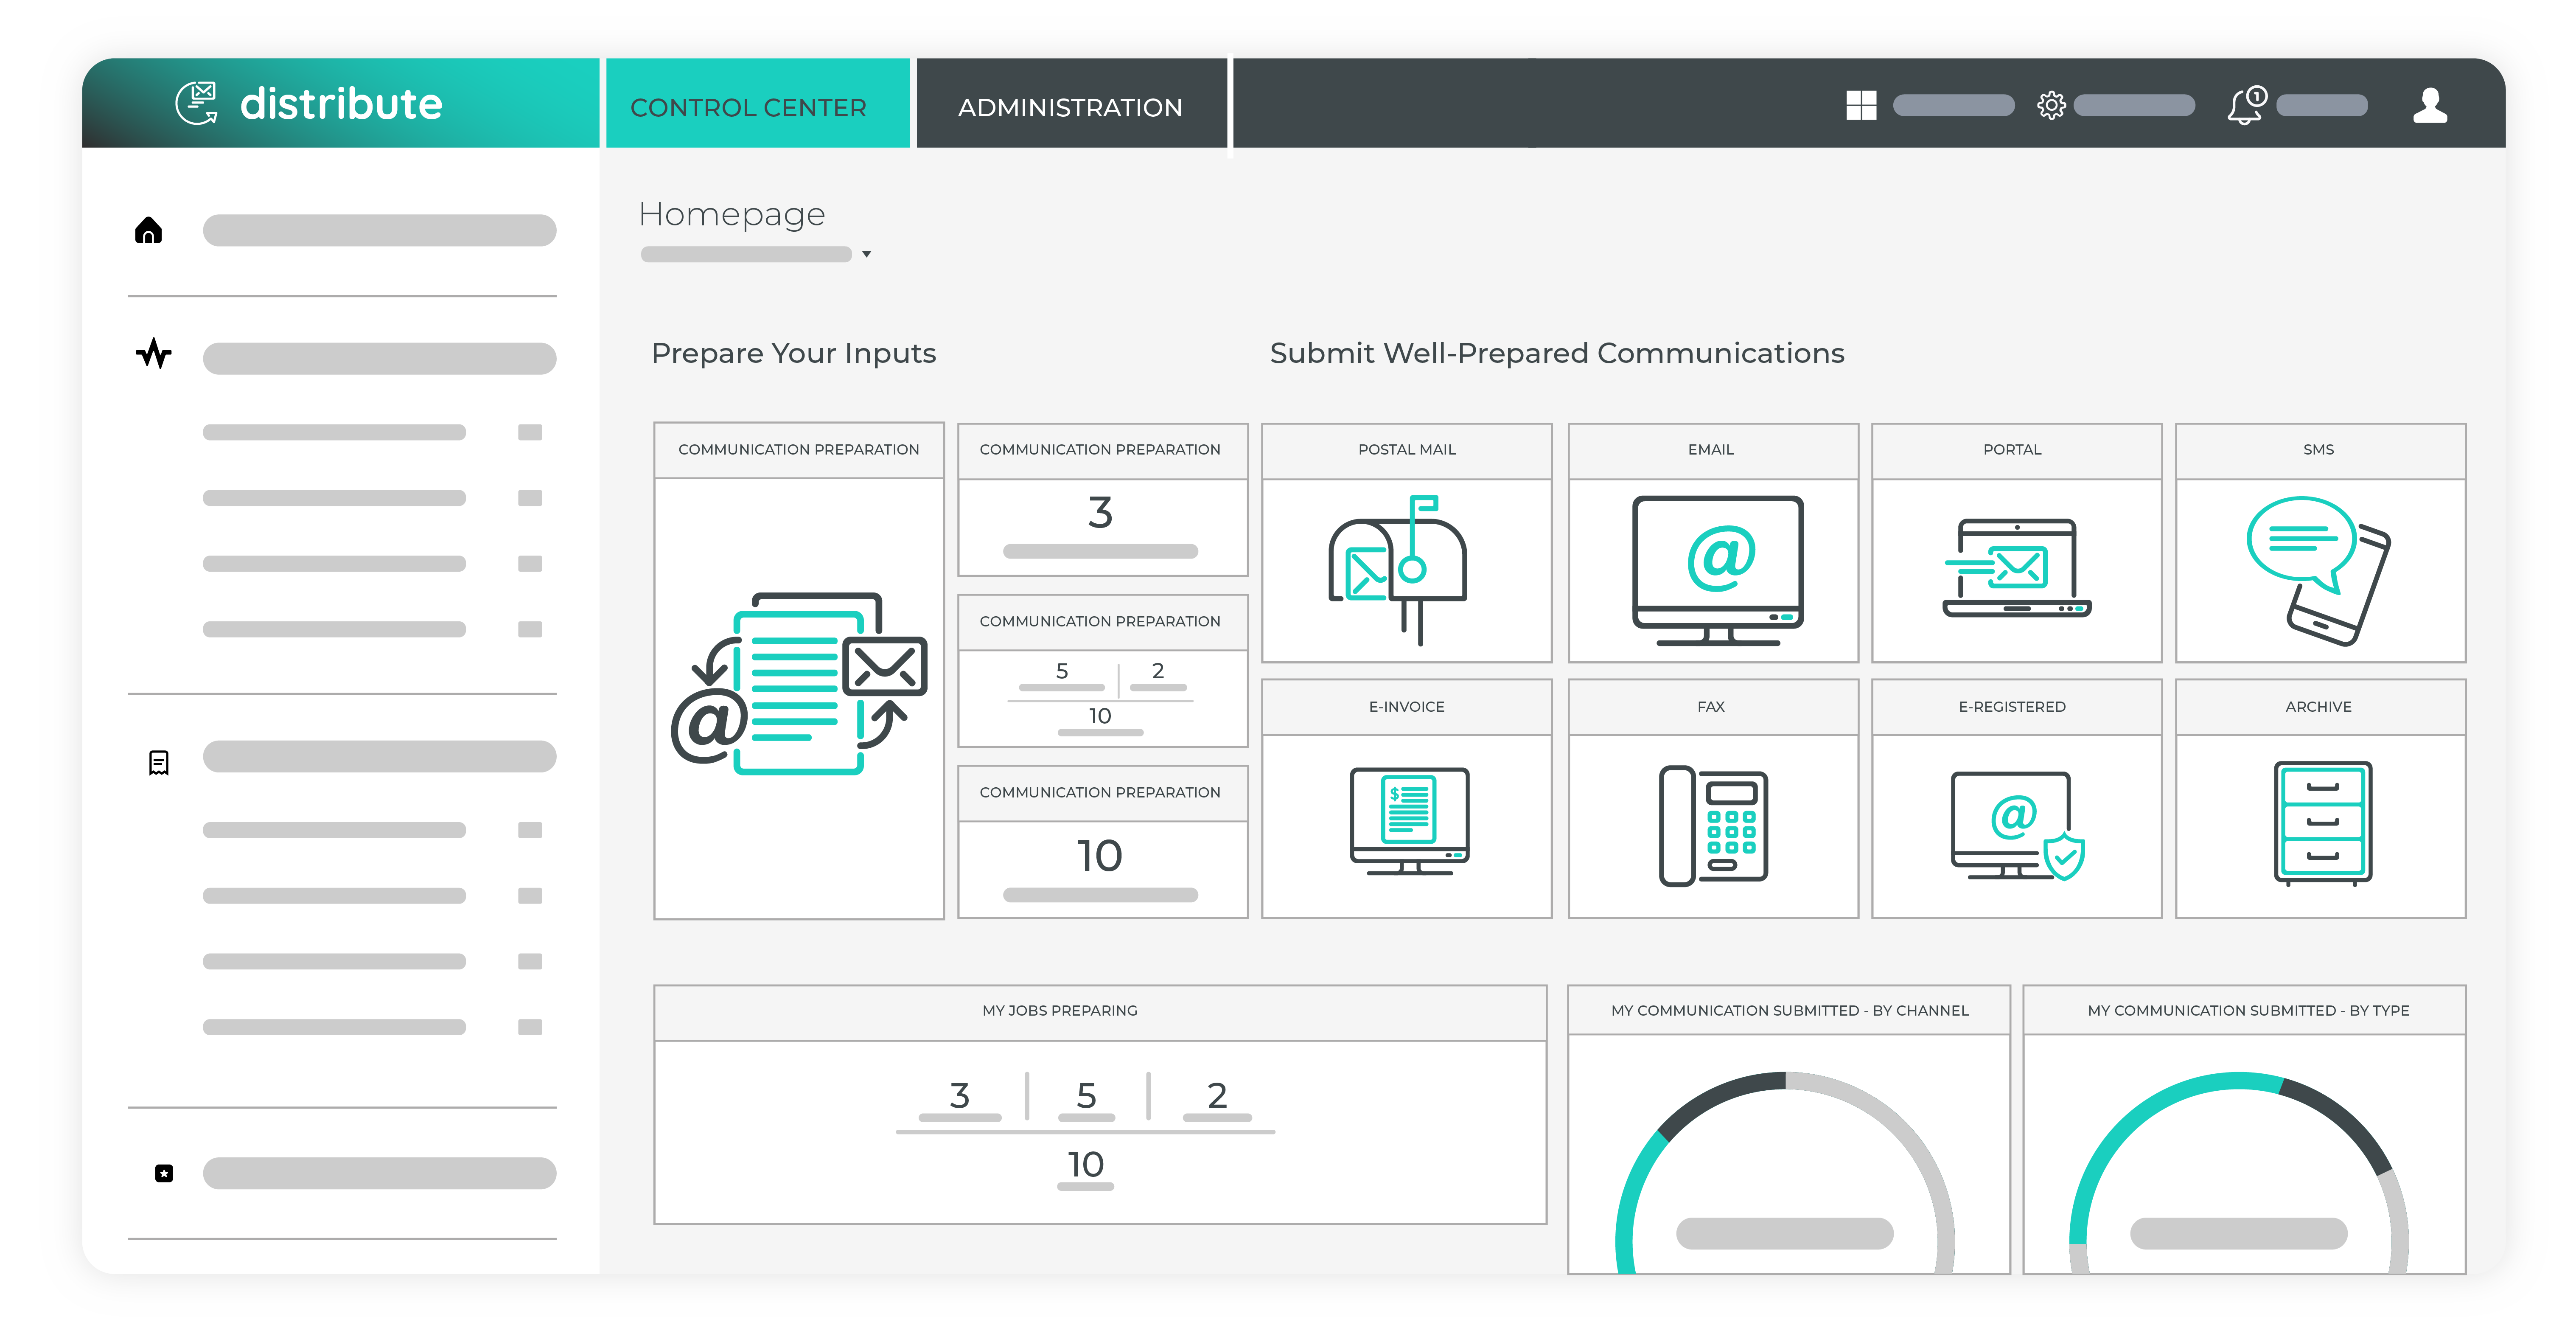Click value 2 in My Jobs Preparing
The image size is (2576, 1342).
pos(1217,1096)
